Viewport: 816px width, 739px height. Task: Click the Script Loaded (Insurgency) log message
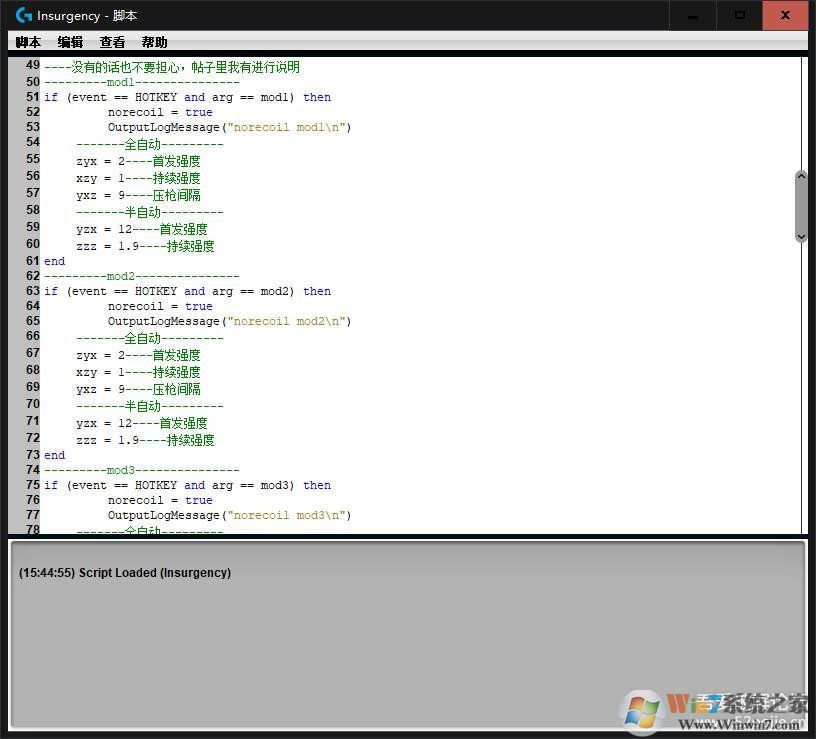[x=125, y=573]
